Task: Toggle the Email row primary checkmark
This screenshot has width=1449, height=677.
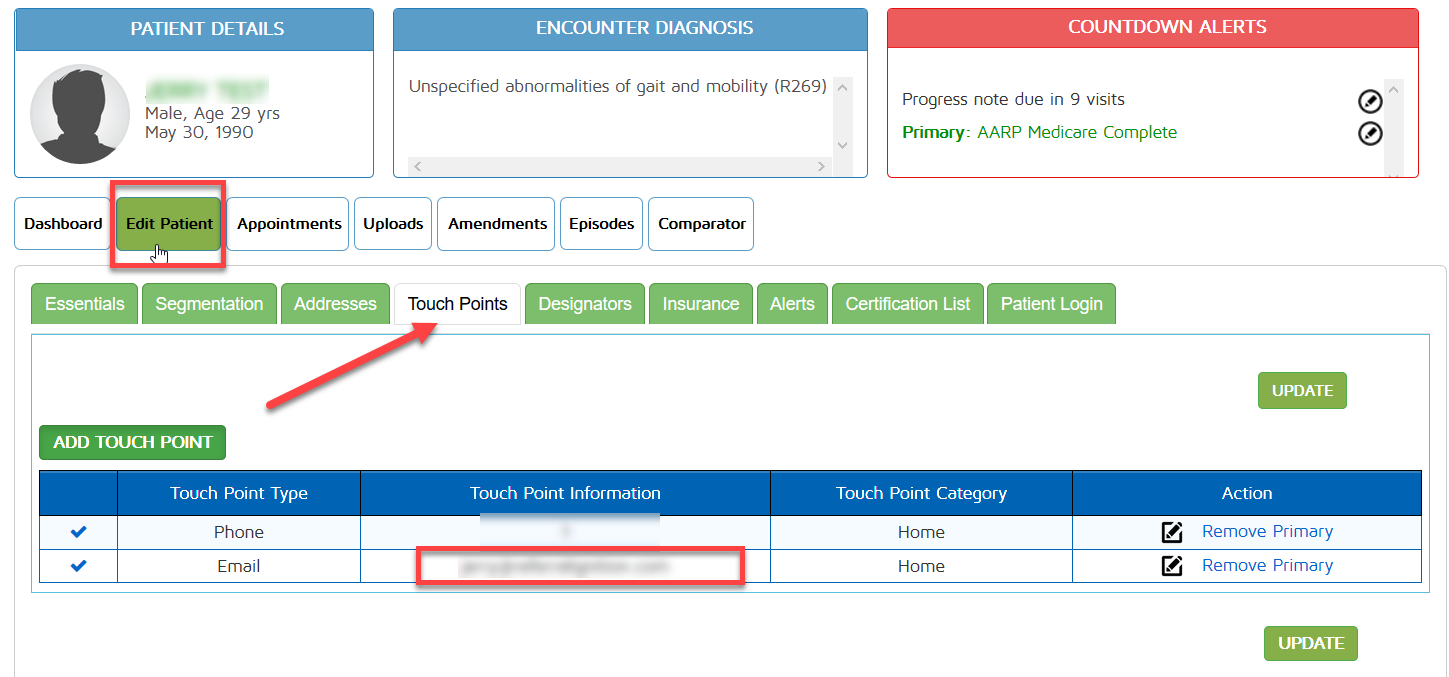Action: click(79, 566)
